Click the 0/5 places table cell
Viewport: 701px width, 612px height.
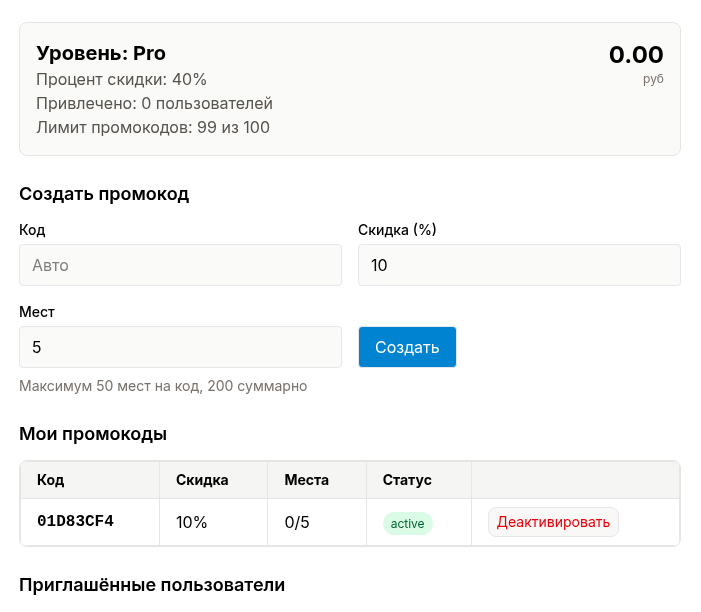pos(297,522)
